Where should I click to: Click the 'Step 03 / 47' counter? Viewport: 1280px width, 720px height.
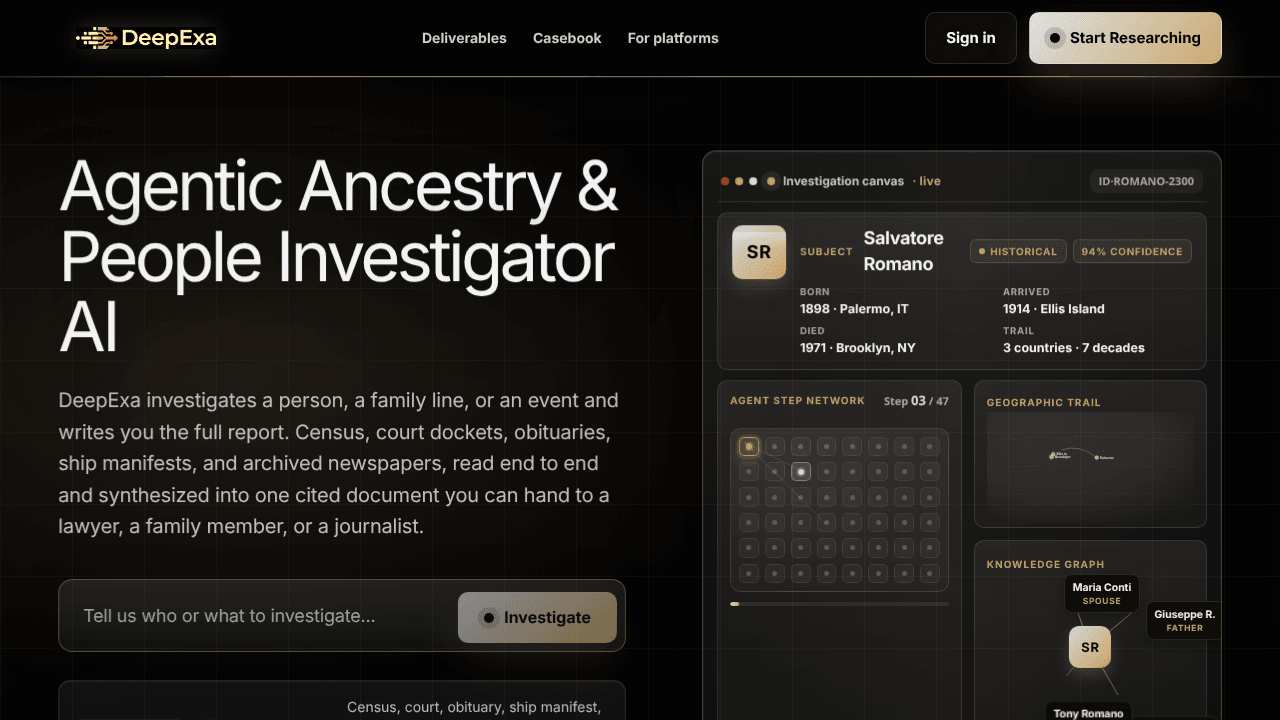[916, 401]
